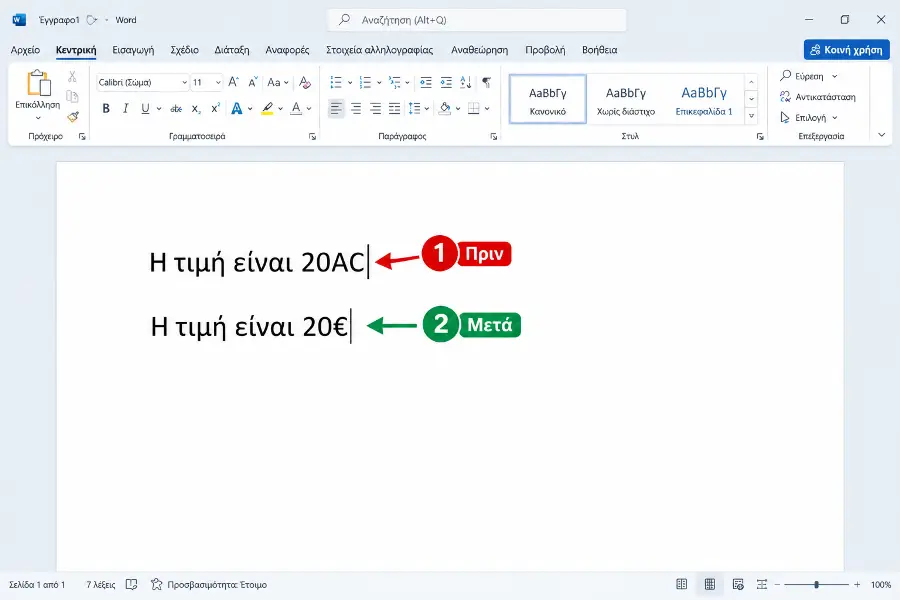
Task: Toggle Underline formatting
Action: pos(145,109)
